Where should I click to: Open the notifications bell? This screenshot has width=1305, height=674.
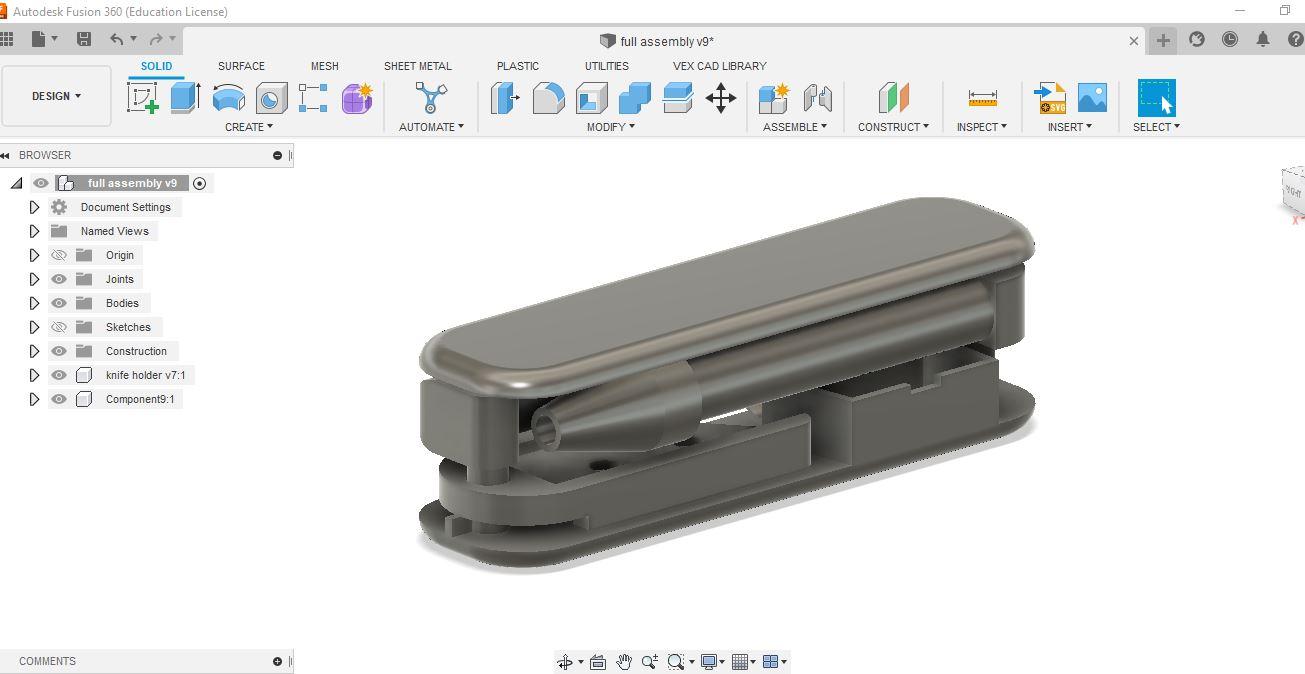(x=1263, y=39)
